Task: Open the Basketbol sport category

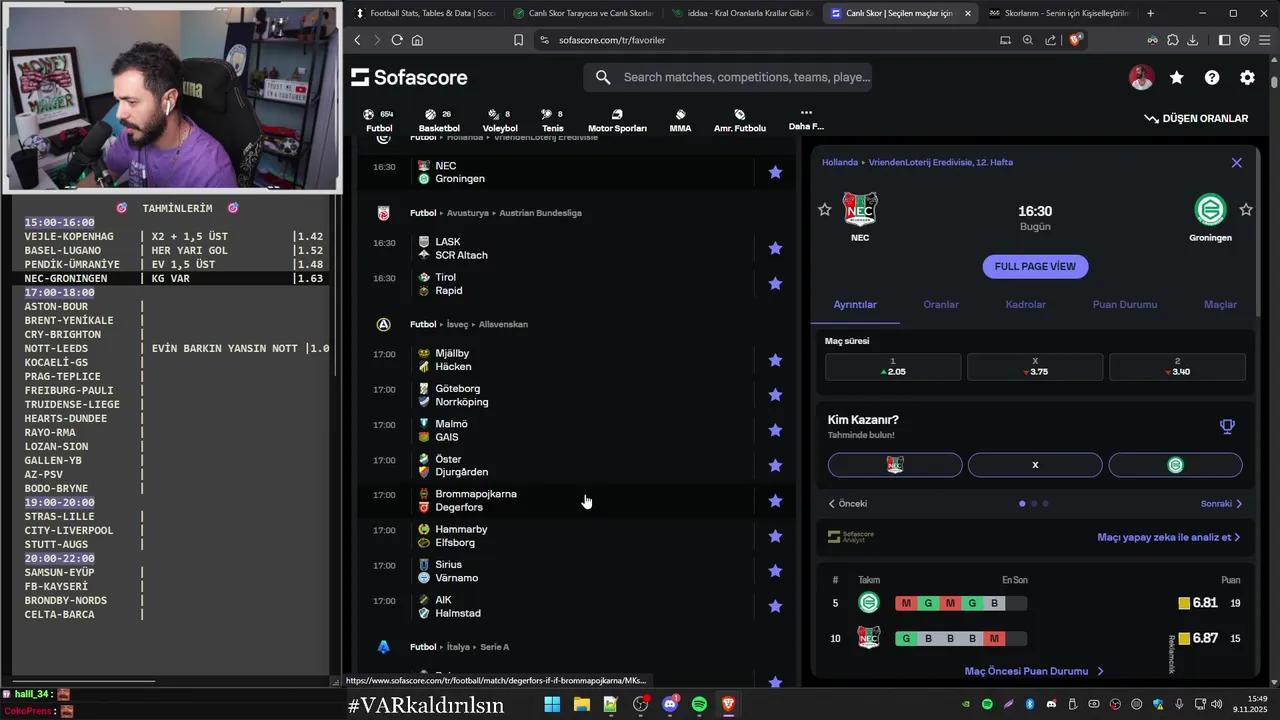Action: coord(438,120)
